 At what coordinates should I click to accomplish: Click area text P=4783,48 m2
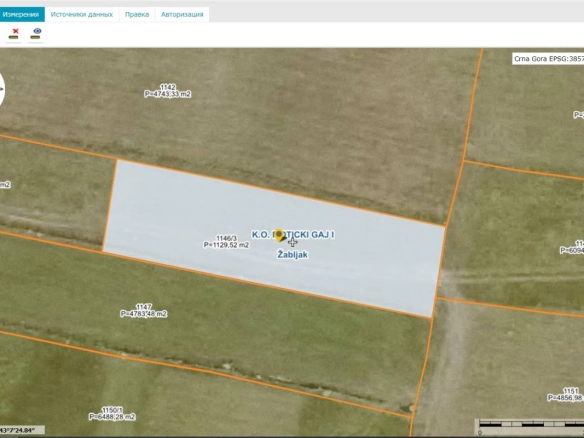coord(144,314)
